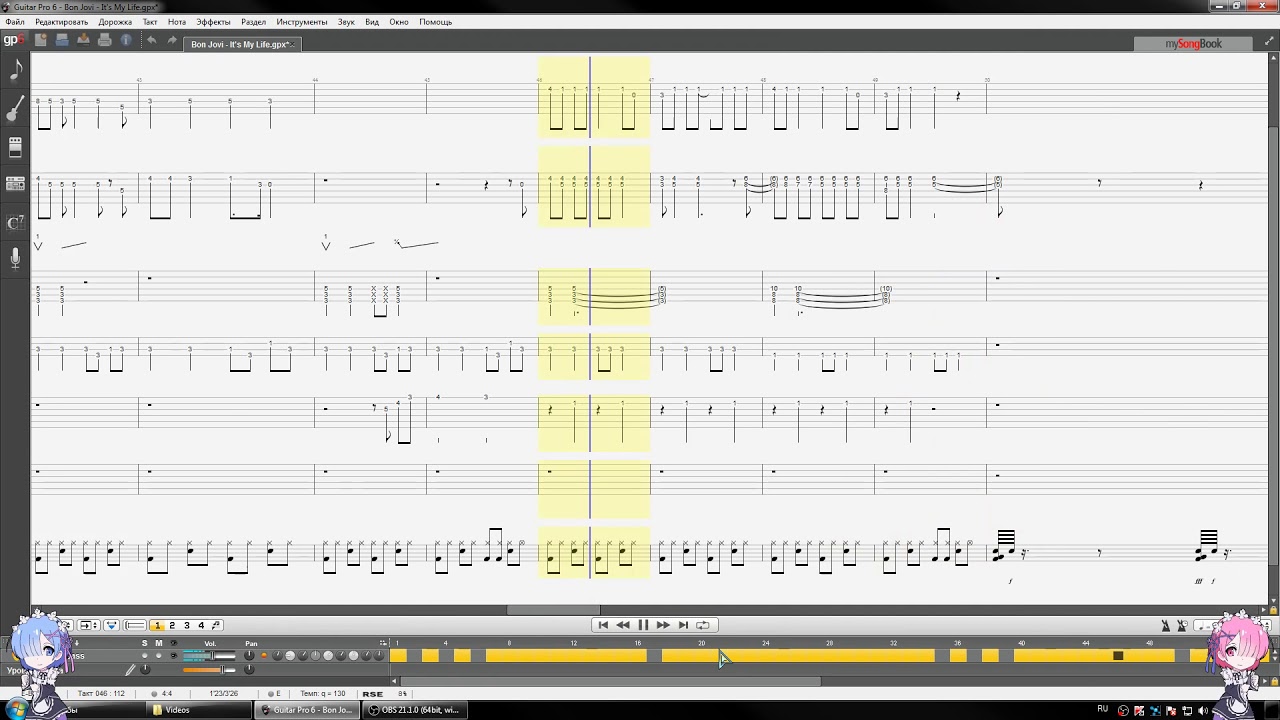Viewport: 1280px width, 720px height.
Task: Toggle the loop playback button
Action: point(703,625)
